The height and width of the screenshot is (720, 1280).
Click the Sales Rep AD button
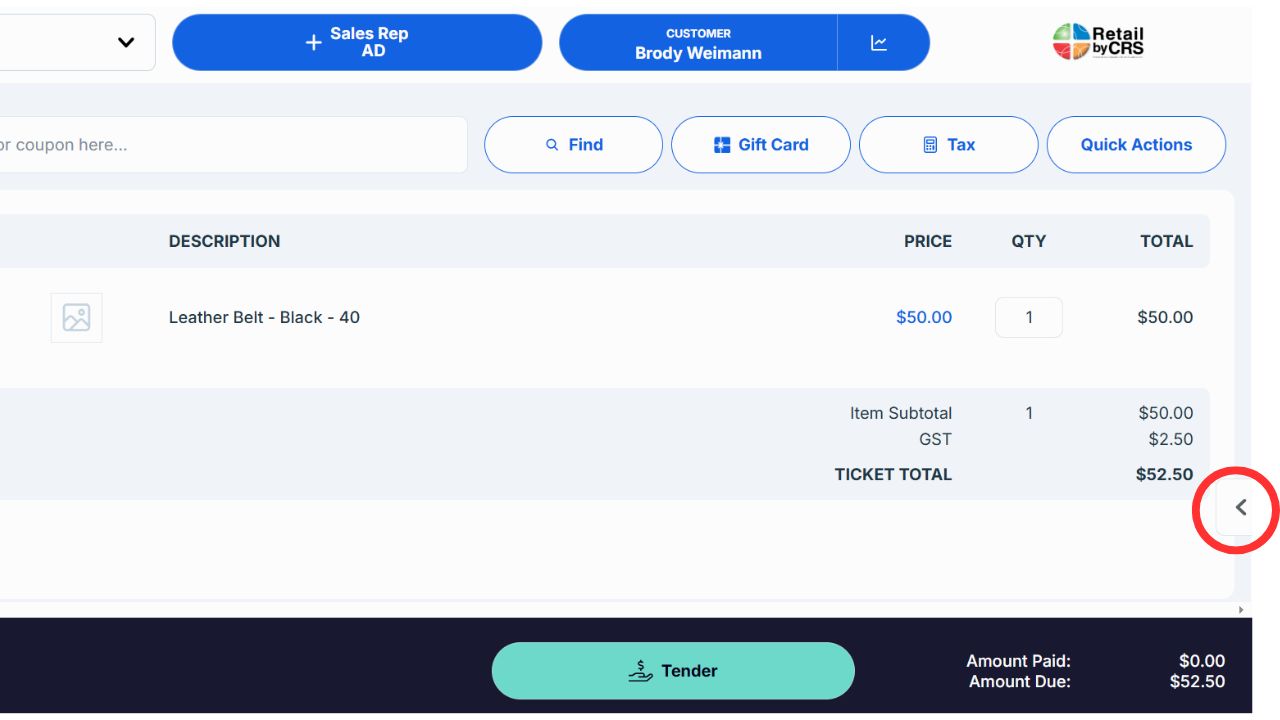[370, 42]
